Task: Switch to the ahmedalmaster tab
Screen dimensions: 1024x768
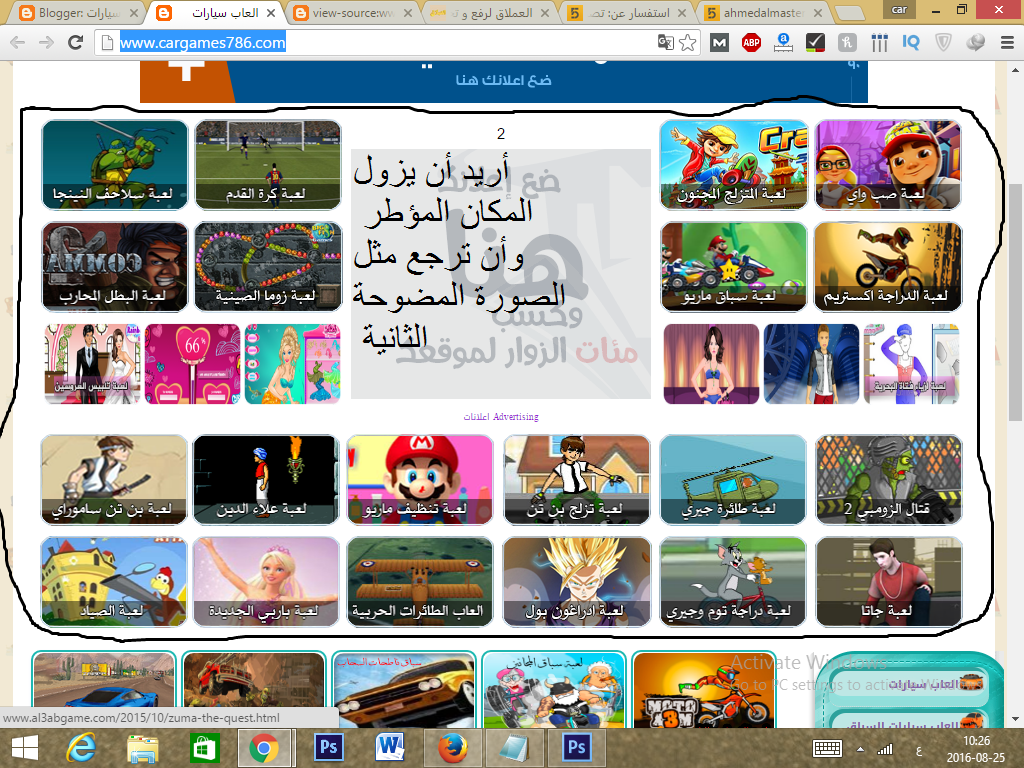Action: pos(764,13)
